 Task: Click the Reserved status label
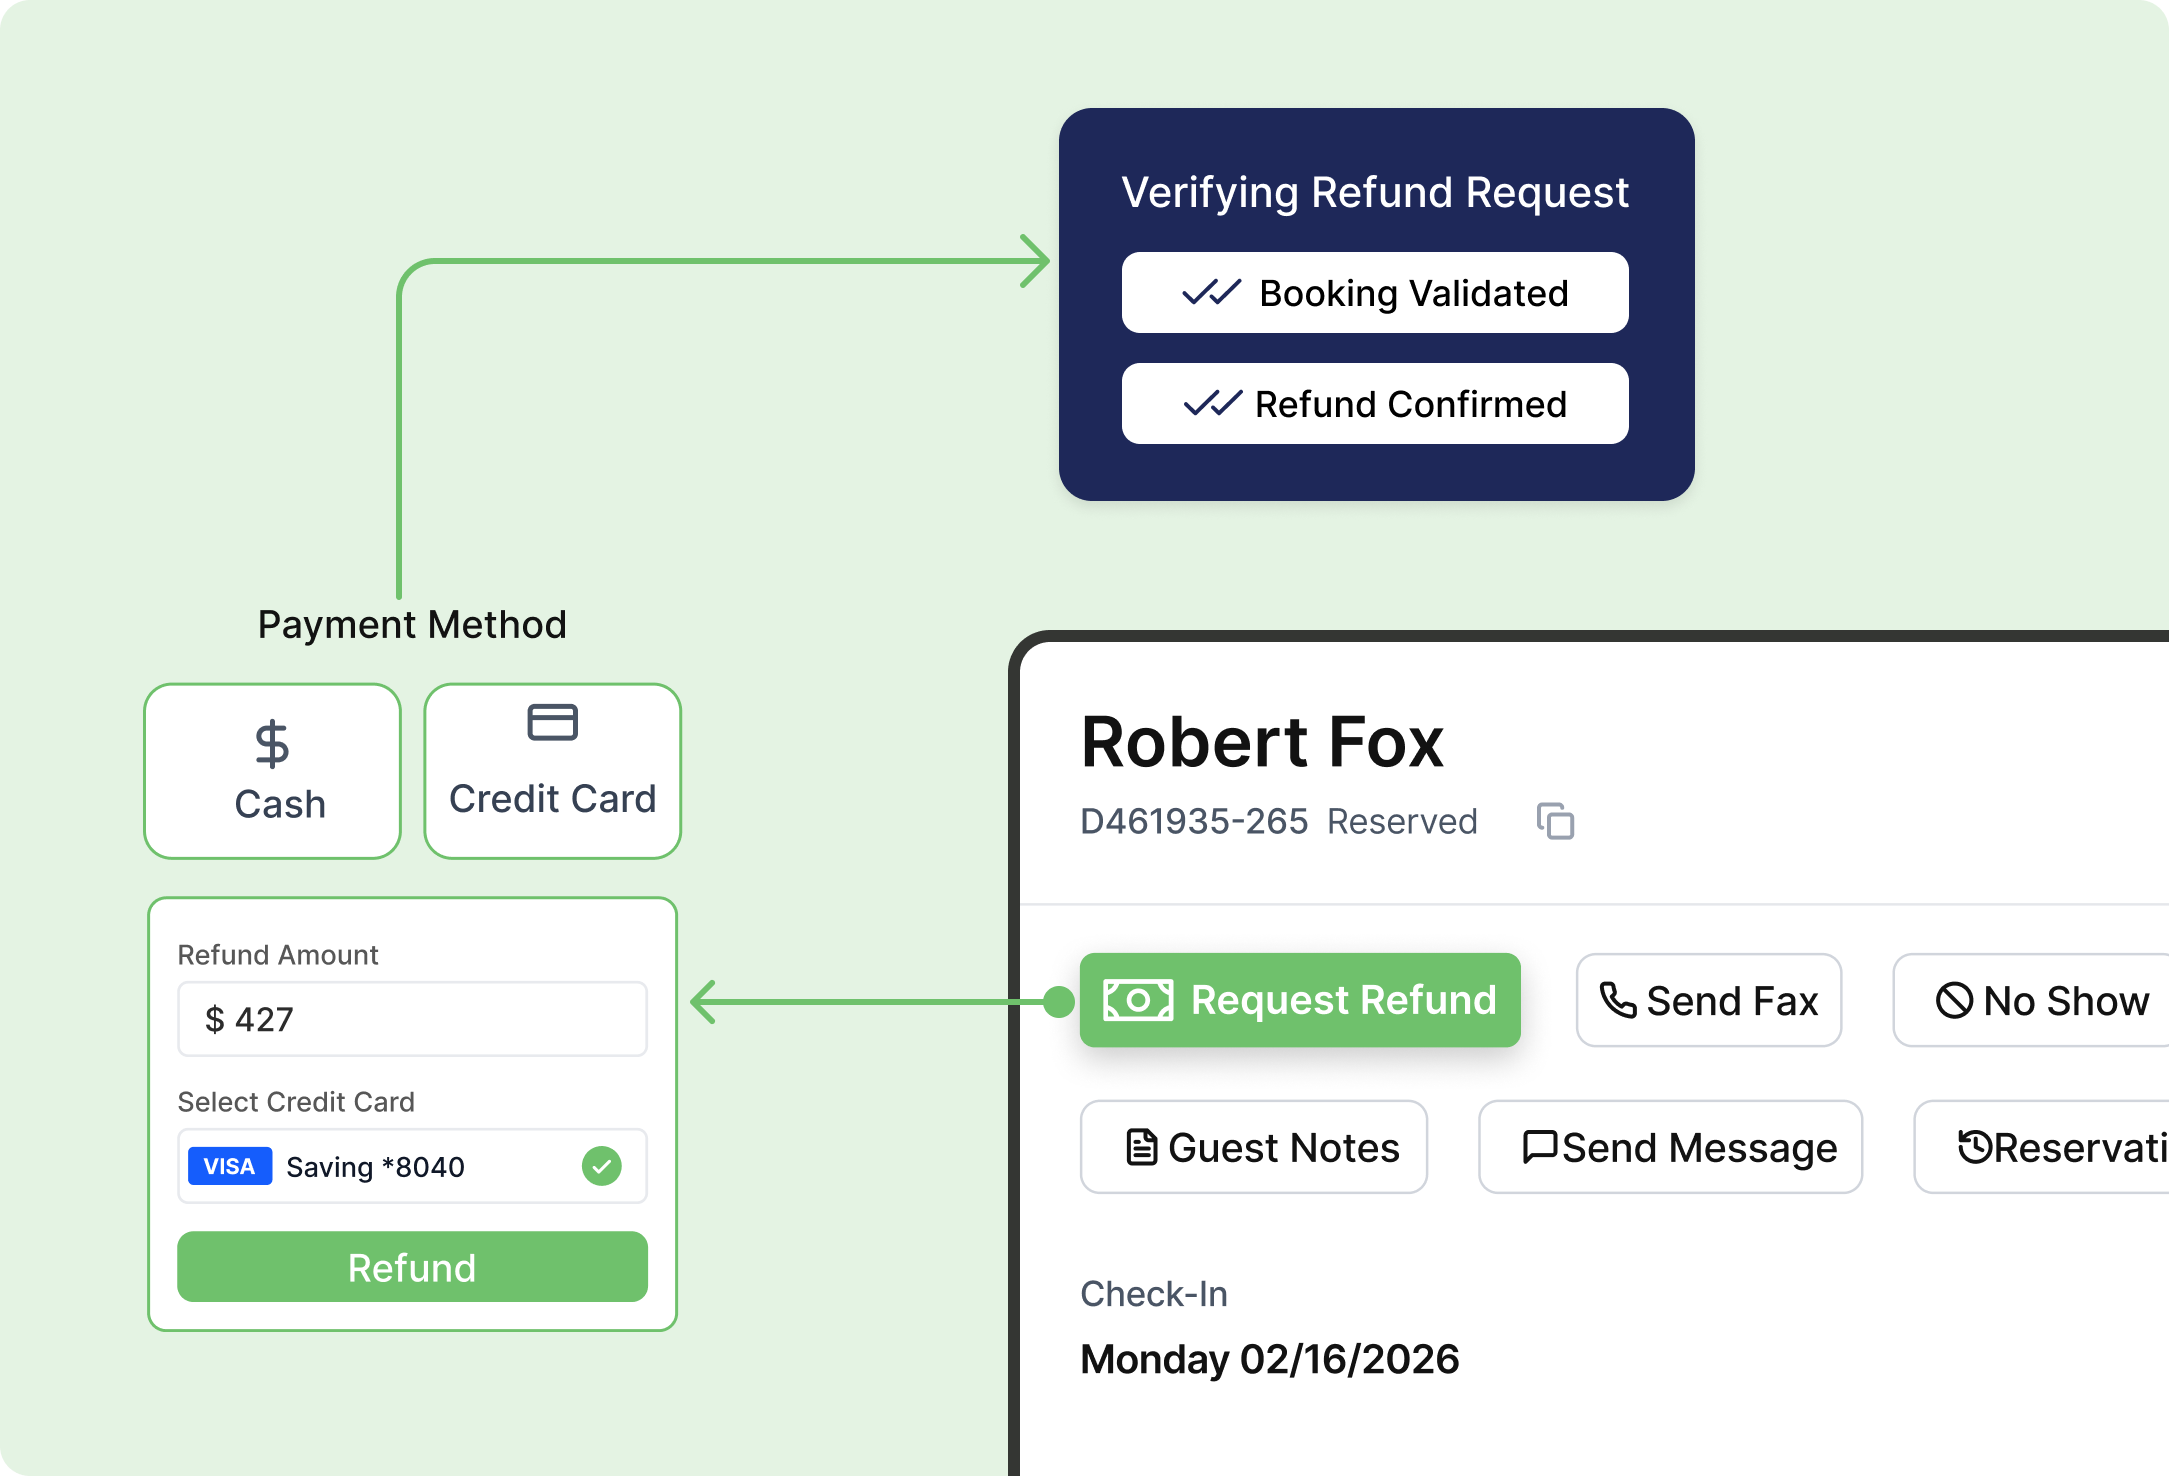1402,821
